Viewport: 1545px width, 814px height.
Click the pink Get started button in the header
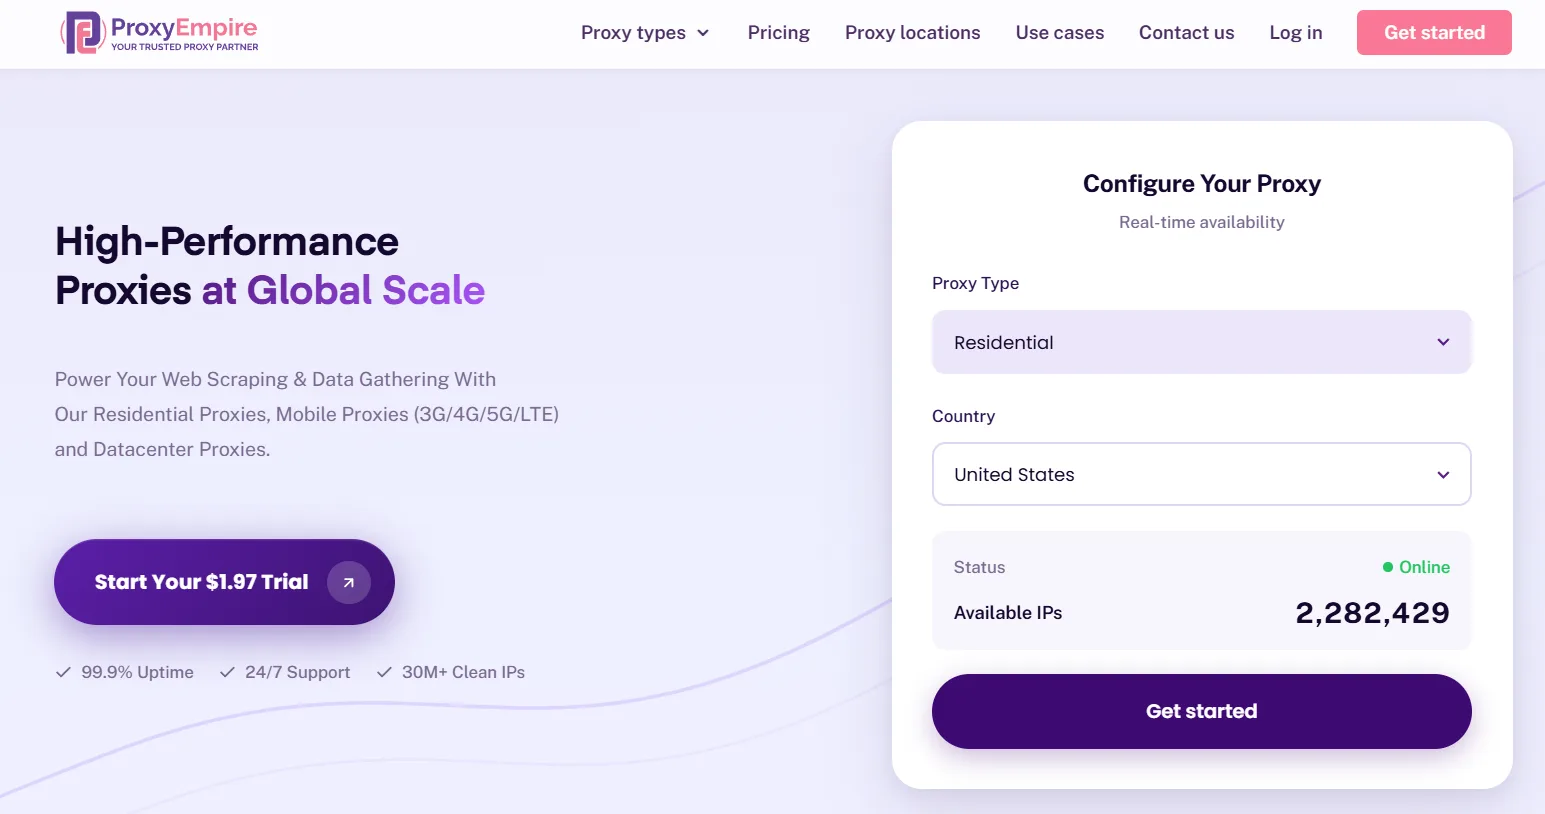1433,32
